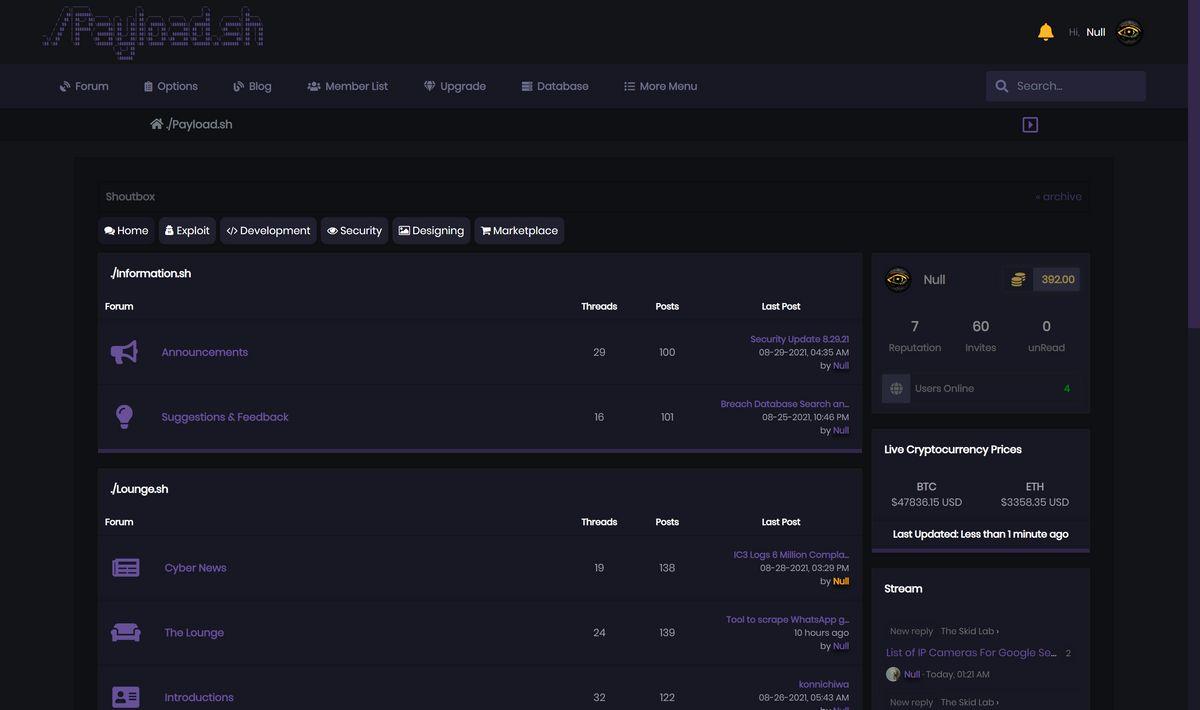1200x710 pixels.
Task: Open the user avatar in header
Action: tap(1128, 32)
